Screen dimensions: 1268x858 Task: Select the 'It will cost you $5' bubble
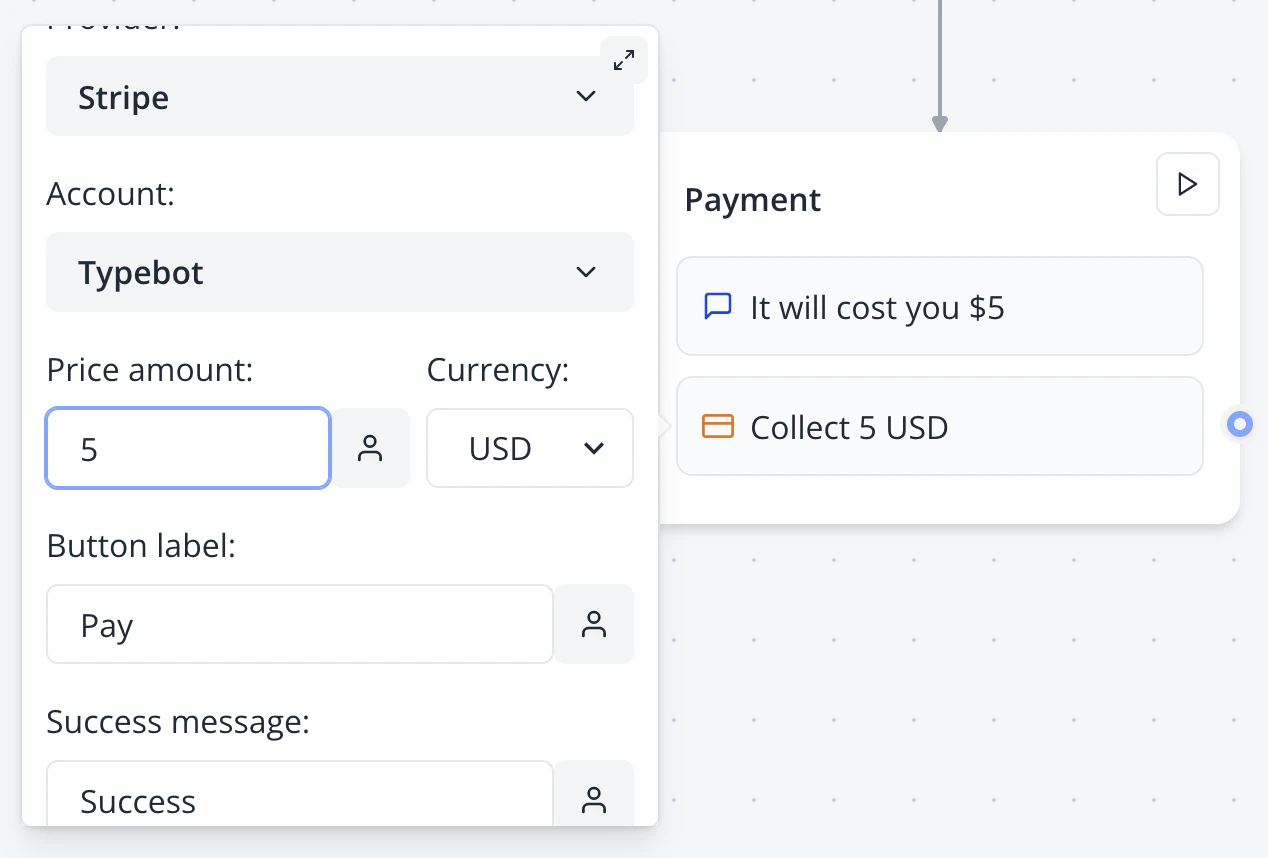tap(939, 306)
